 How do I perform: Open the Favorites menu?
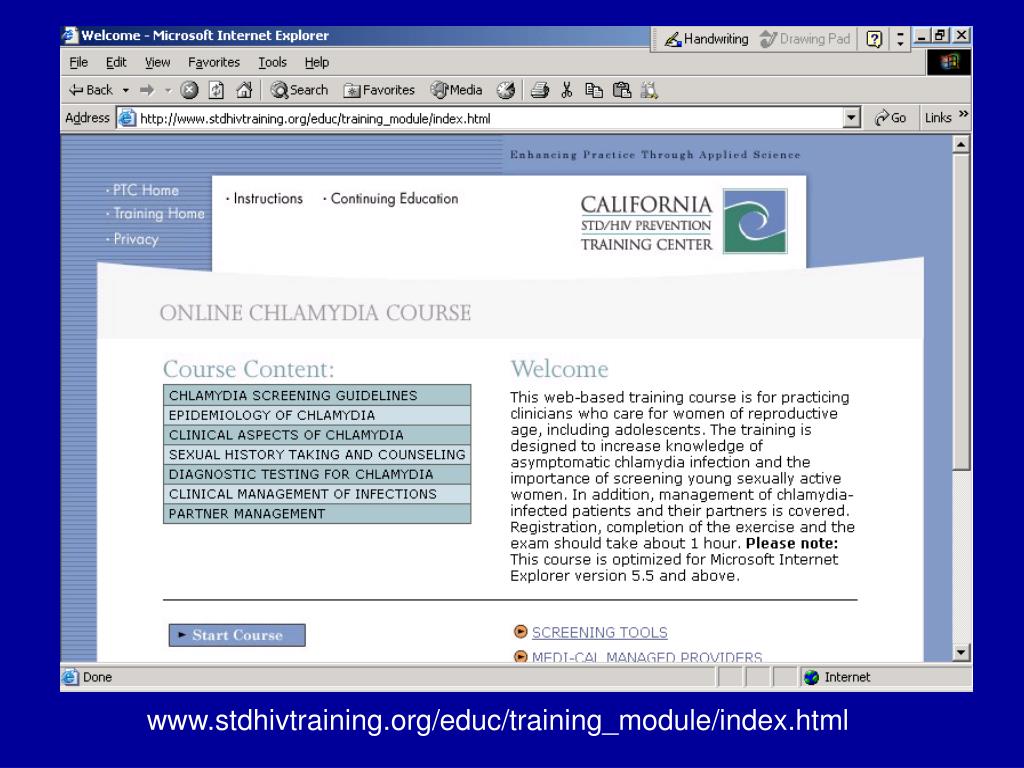click(214, 63)
